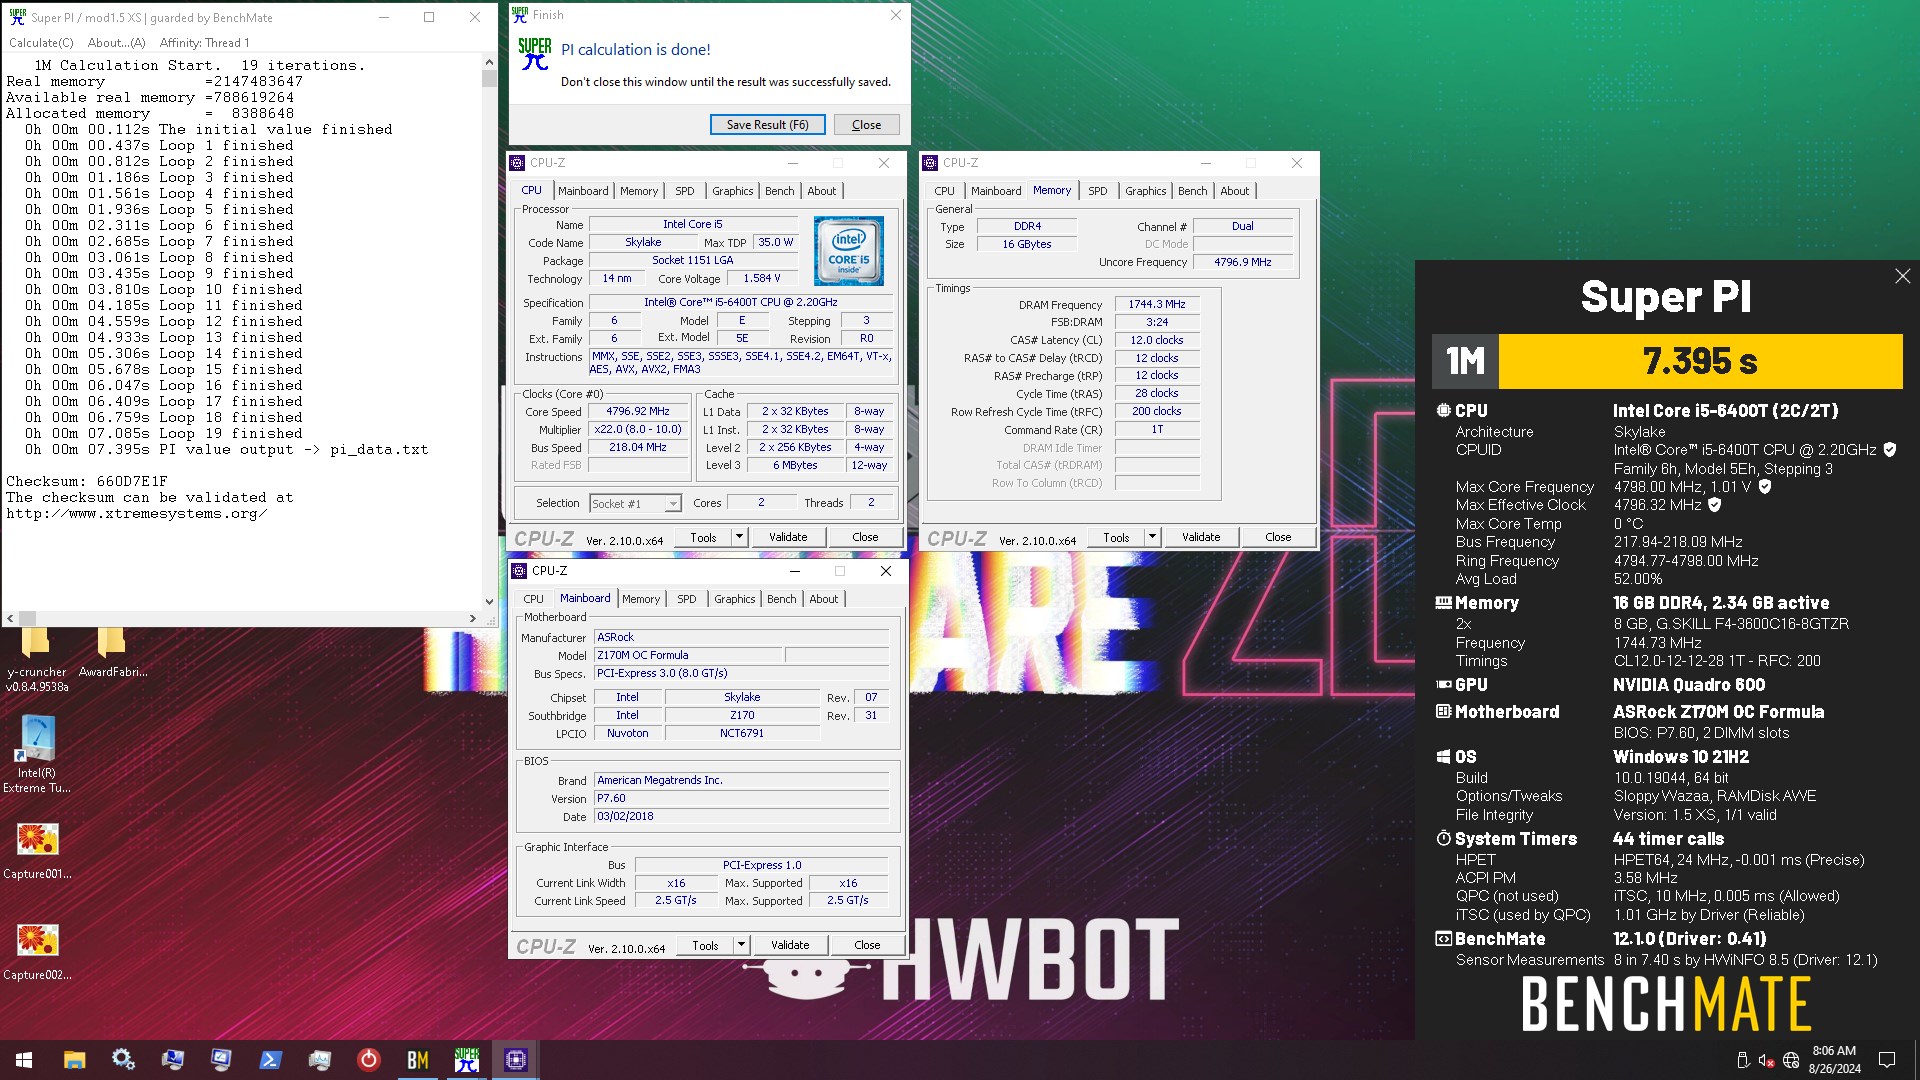Click http://www.xtremesystems.org/ text in Super PI
The height and width of the screenshot is (1080, 1920).
pos(136,513)
